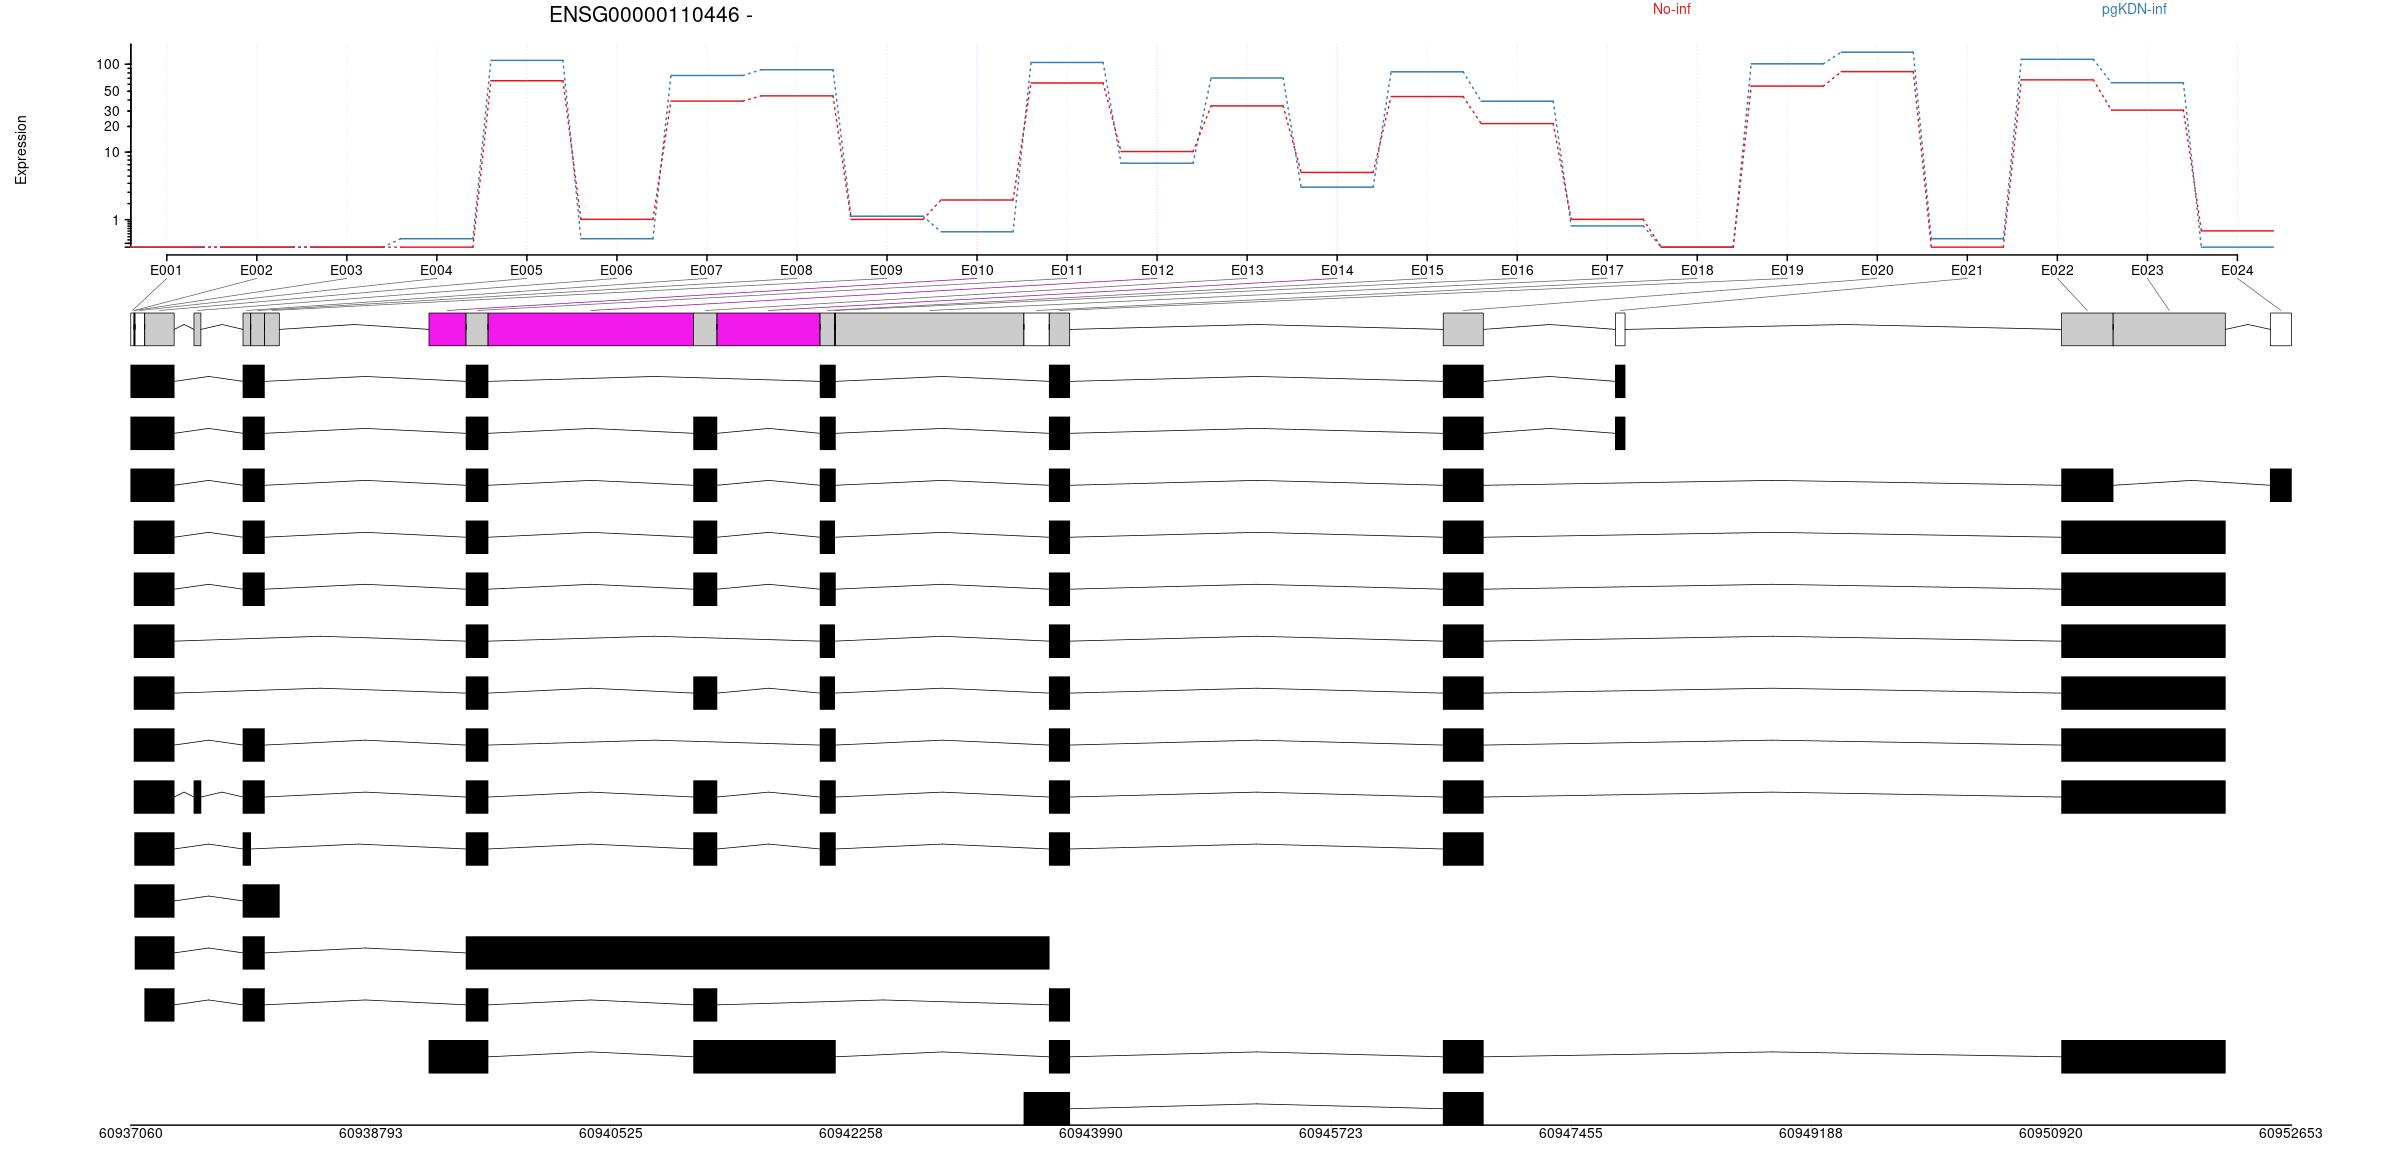Click exon bin label E006
The height and width of the screenshot is (1150, 2400).
click(616, 270)
